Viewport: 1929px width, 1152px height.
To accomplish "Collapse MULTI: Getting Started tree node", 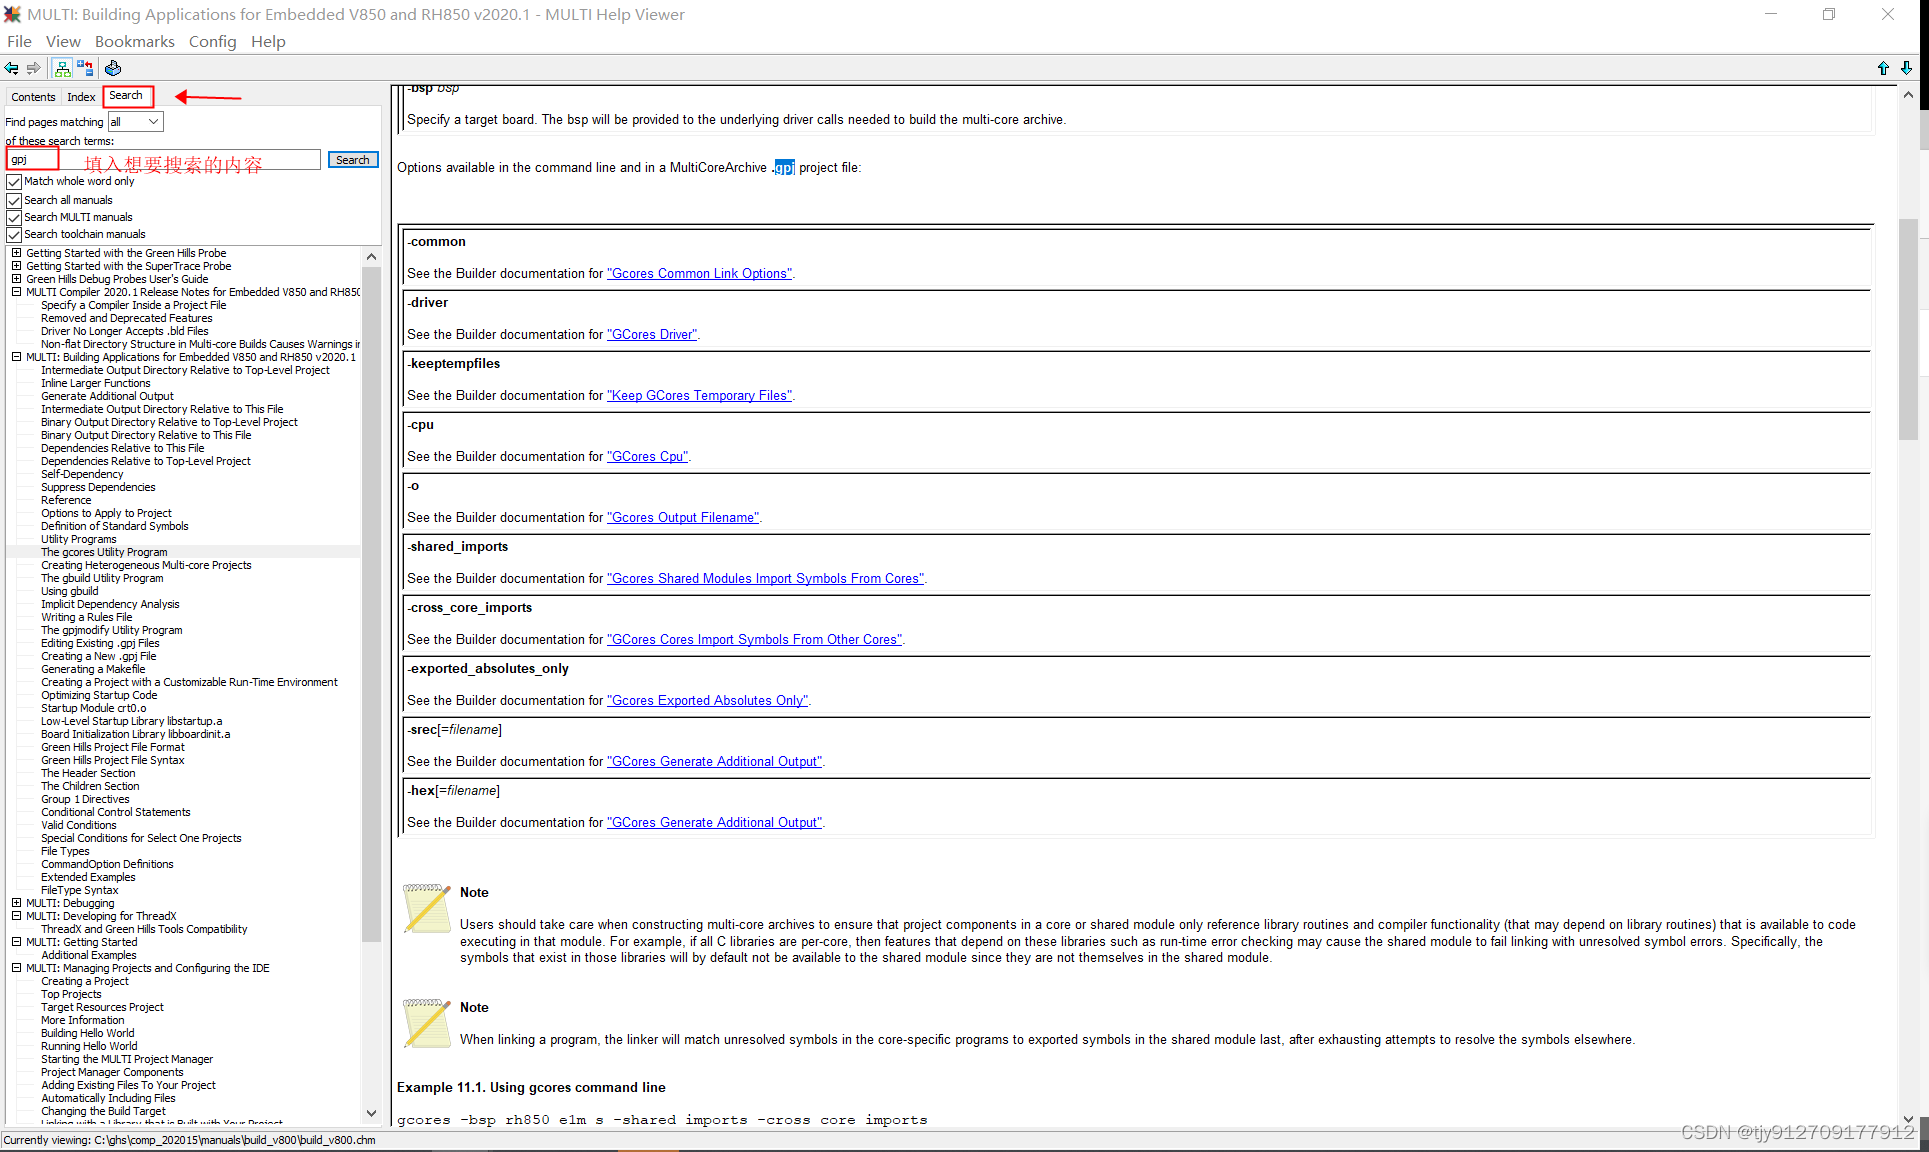I will 16,942.
